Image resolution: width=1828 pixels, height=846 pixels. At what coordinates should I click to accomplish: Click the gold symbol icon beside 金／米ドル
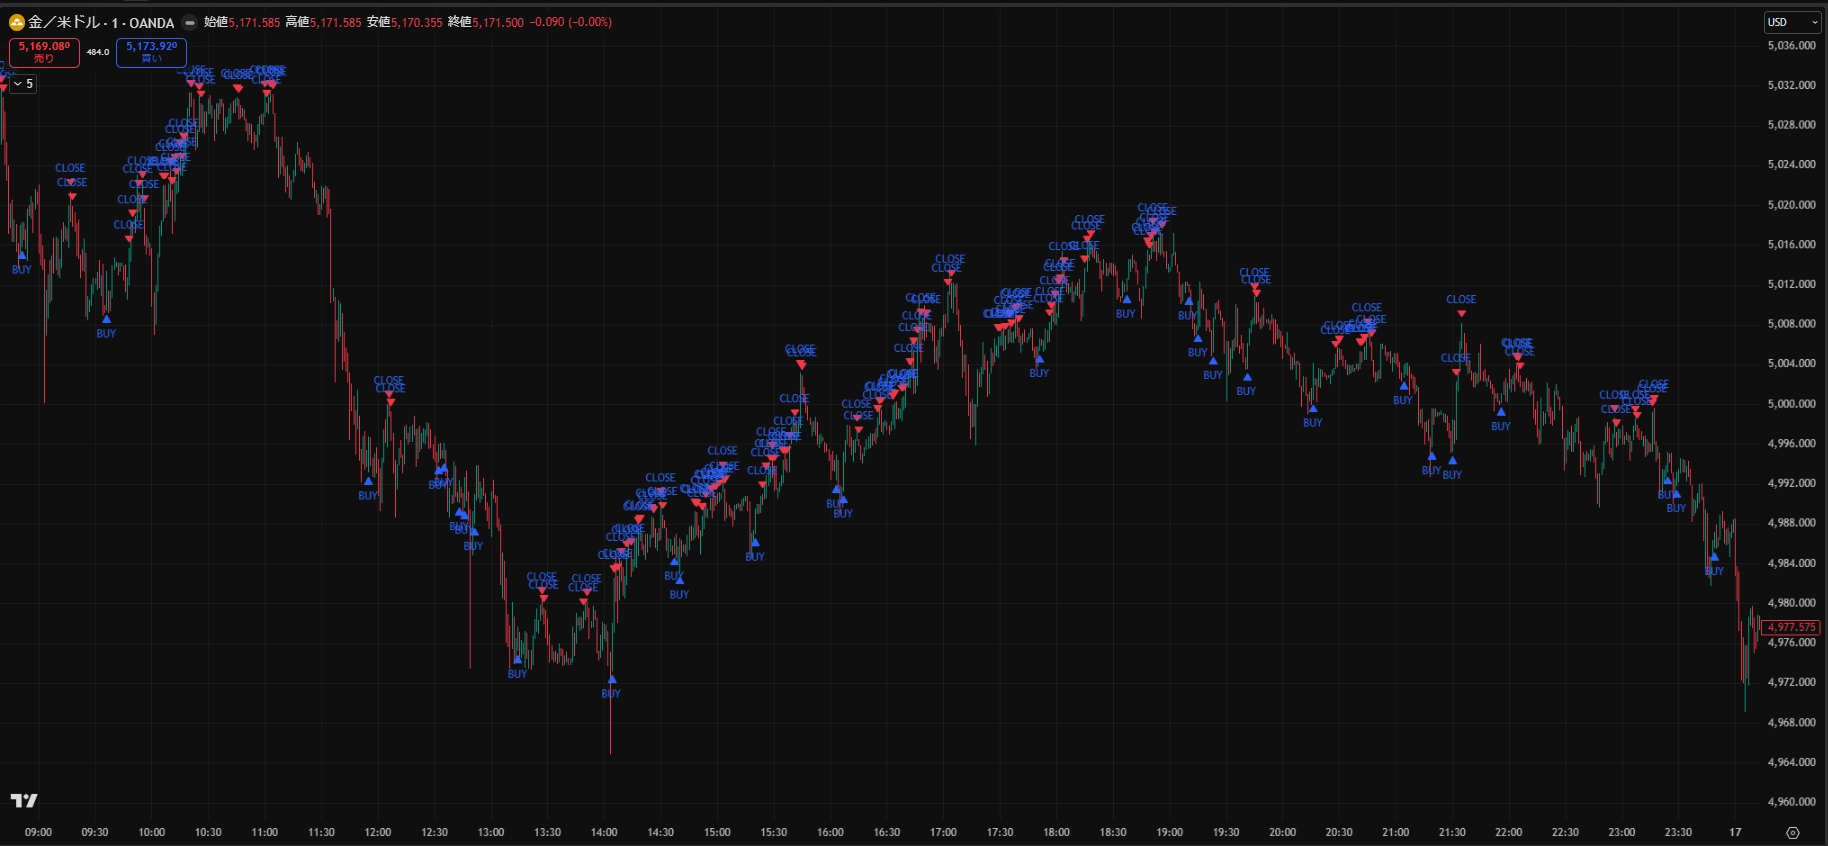[x=16, y=22]
